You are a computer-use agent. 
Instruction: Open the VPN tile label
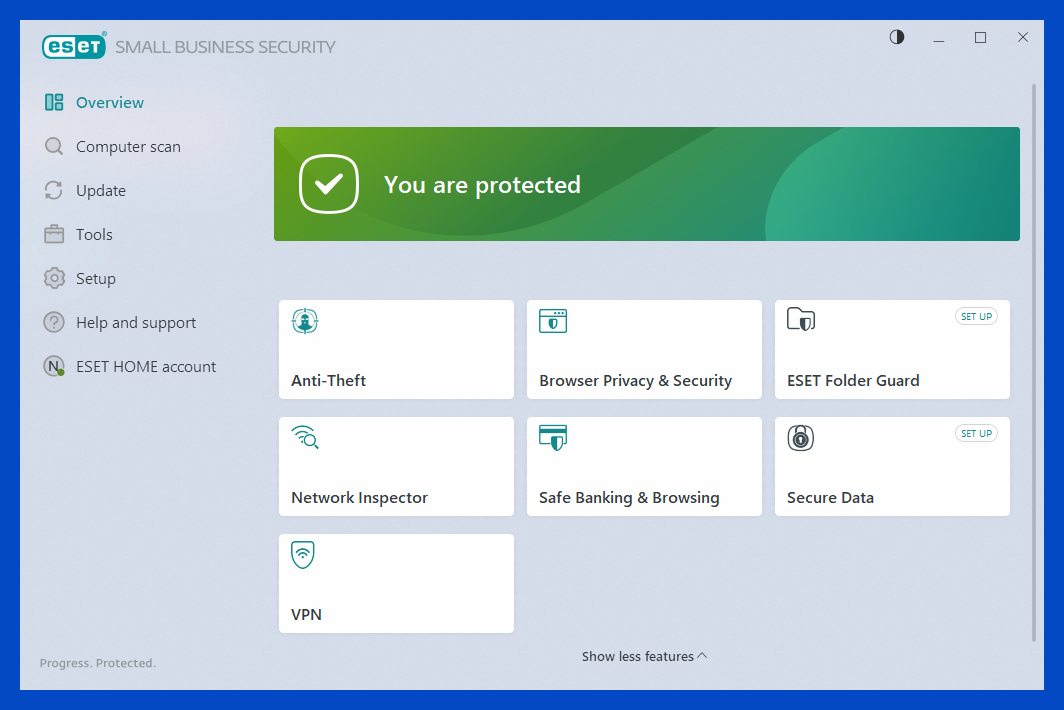point(307,614)
